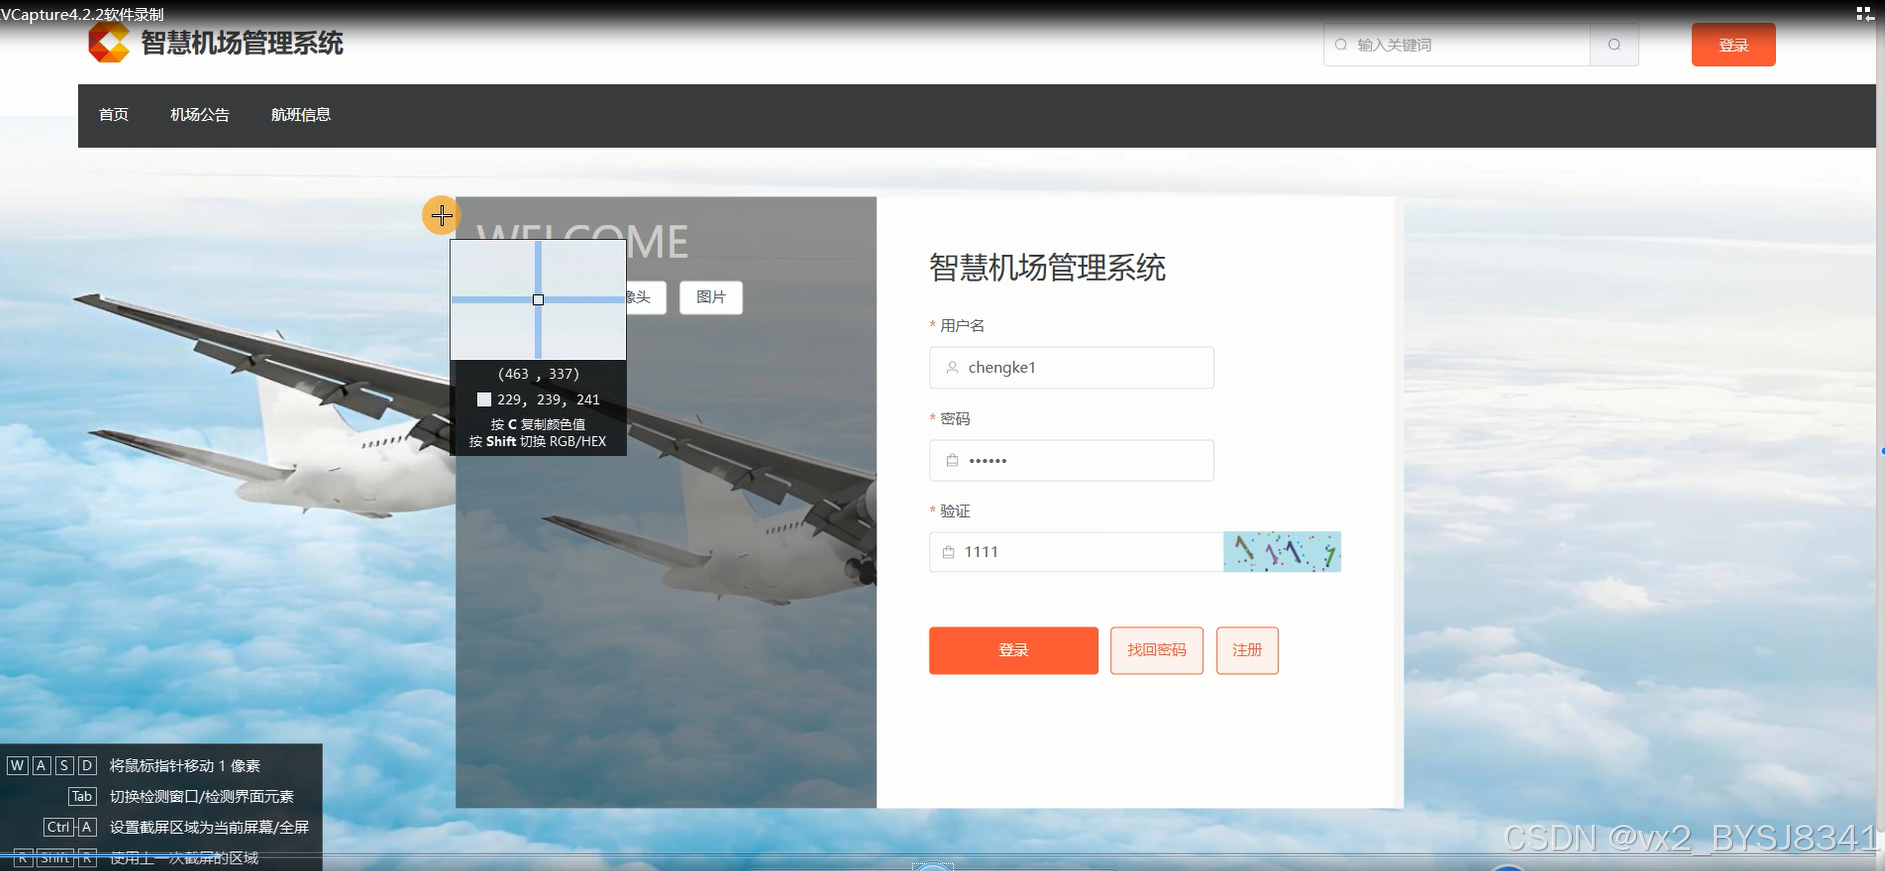
Task: Click the smart airport system logo icon
Action: [x=109, y=44]
